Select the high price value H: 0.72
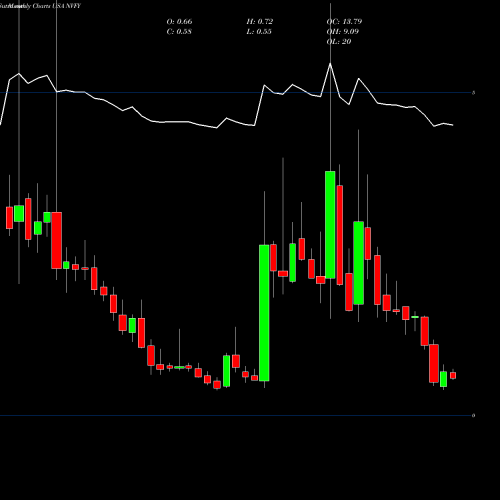 click(260, 22)
